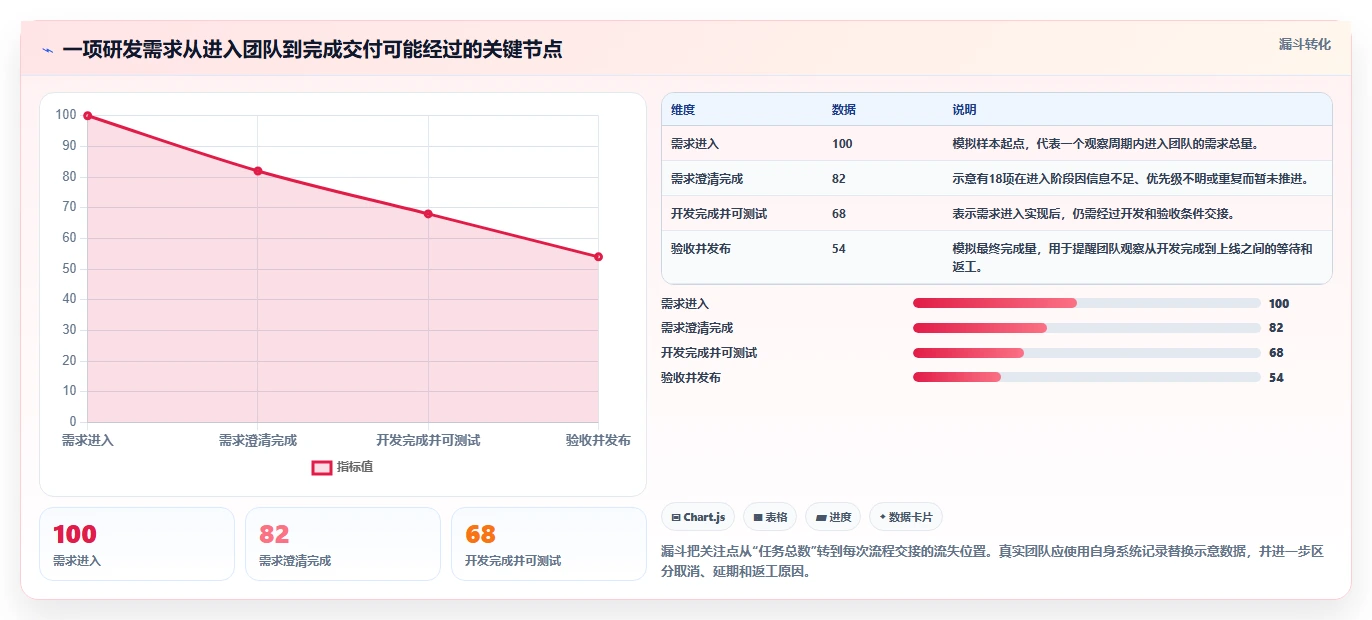
Task: Click the 需求澄清完成 x-axis label
Action: [x=258, y=441]
